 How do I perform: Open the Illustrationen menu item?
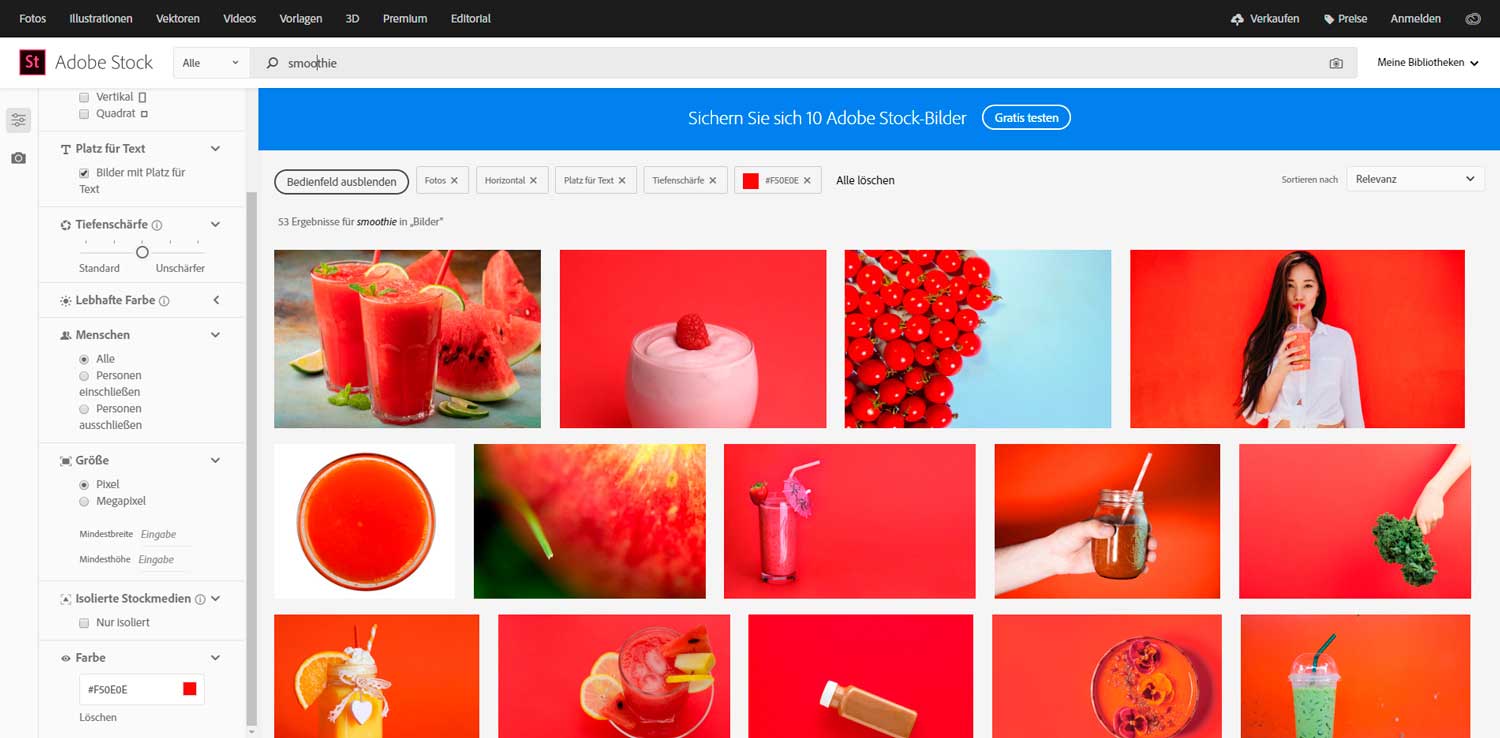(101, 19)
